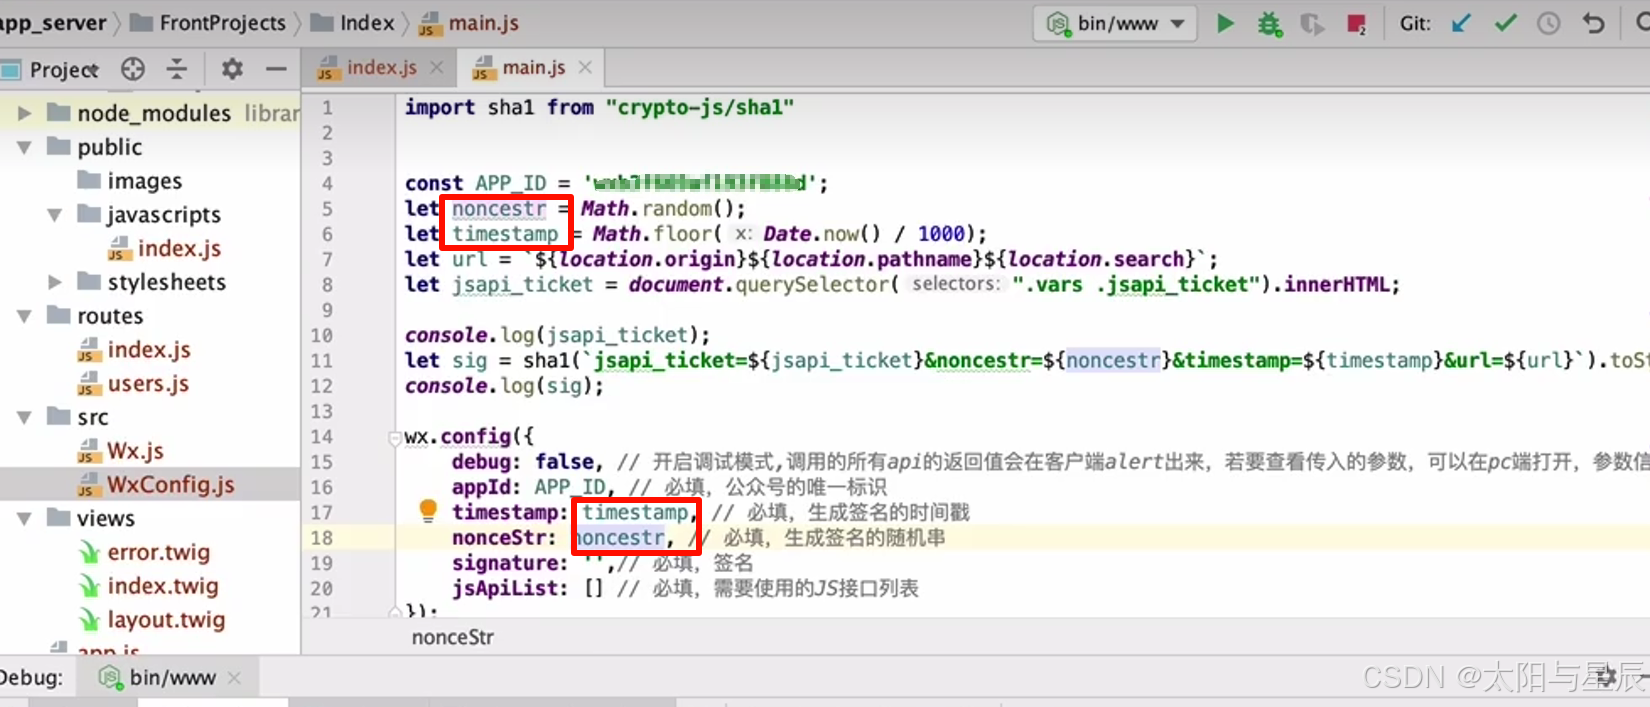Click console.log(sig) on line 12
Viewport: 1650px width, 707px height.
point(504,386)
